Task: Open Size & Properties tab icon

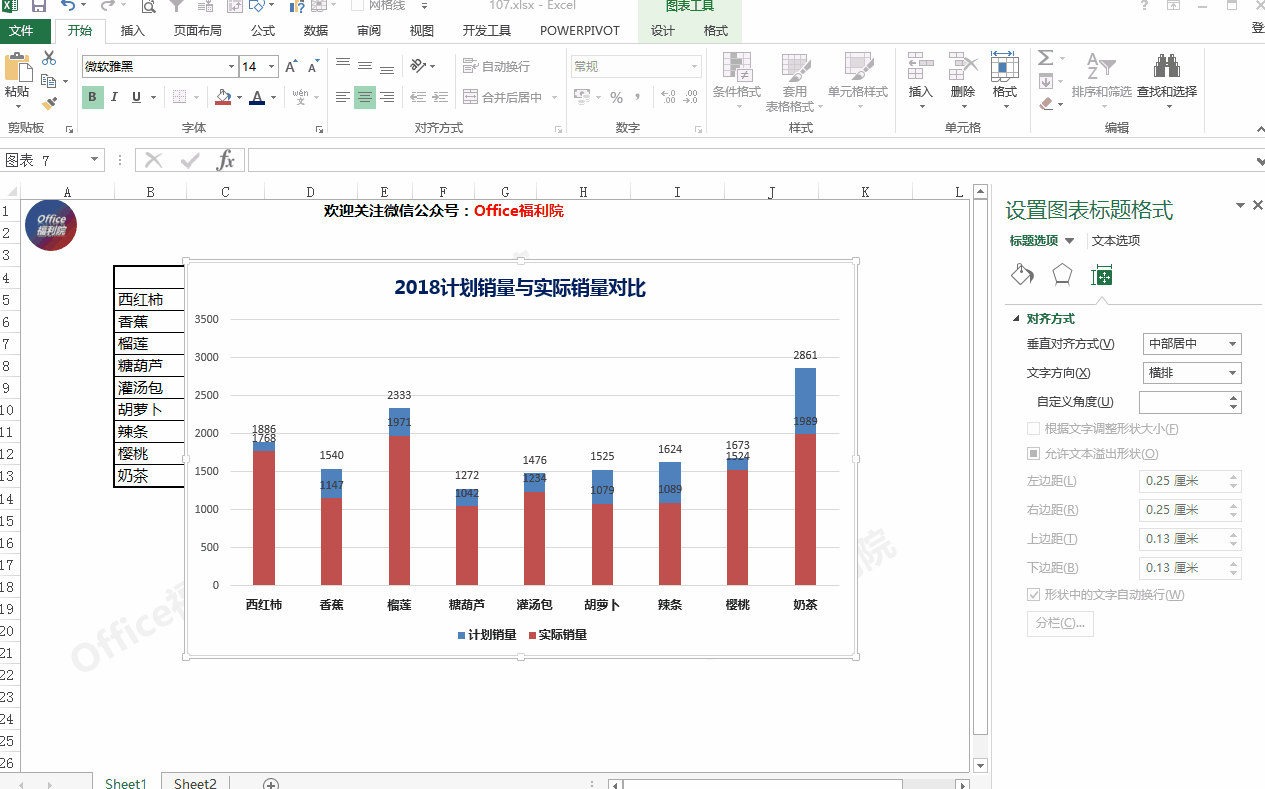Action: [1102, 276]
